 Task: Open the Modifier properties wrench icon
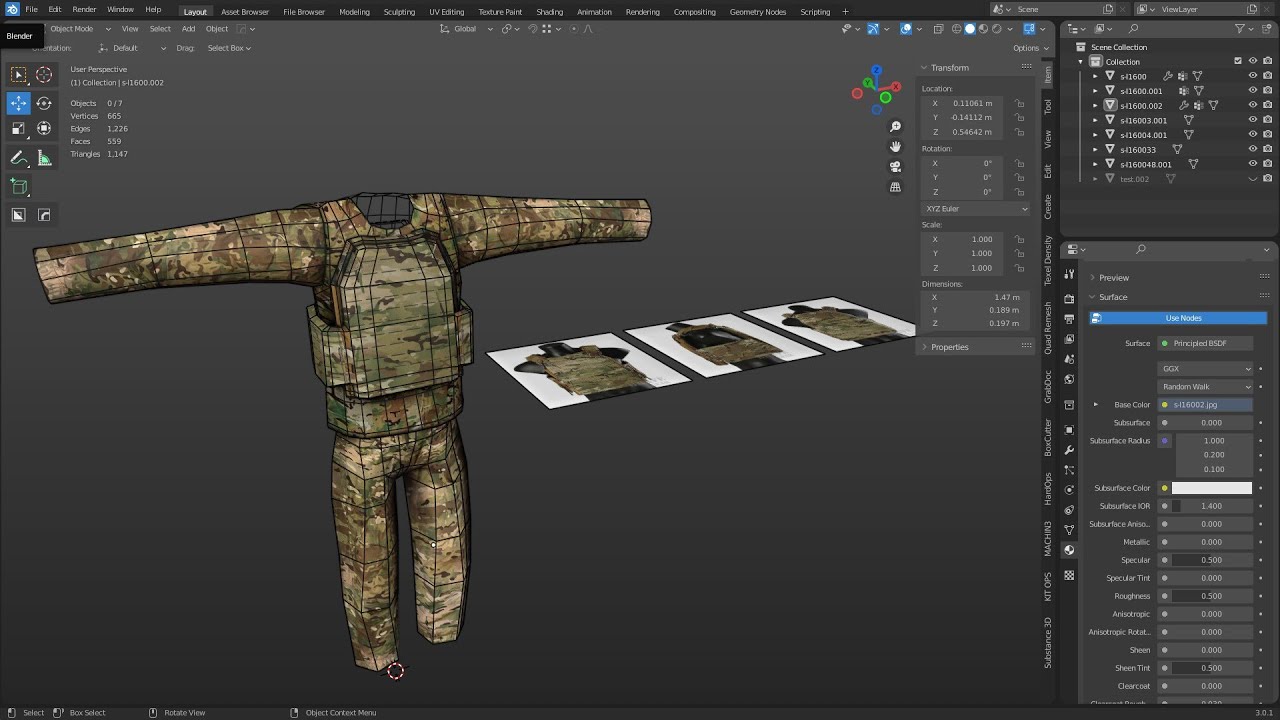click(x=1069, y=450)
